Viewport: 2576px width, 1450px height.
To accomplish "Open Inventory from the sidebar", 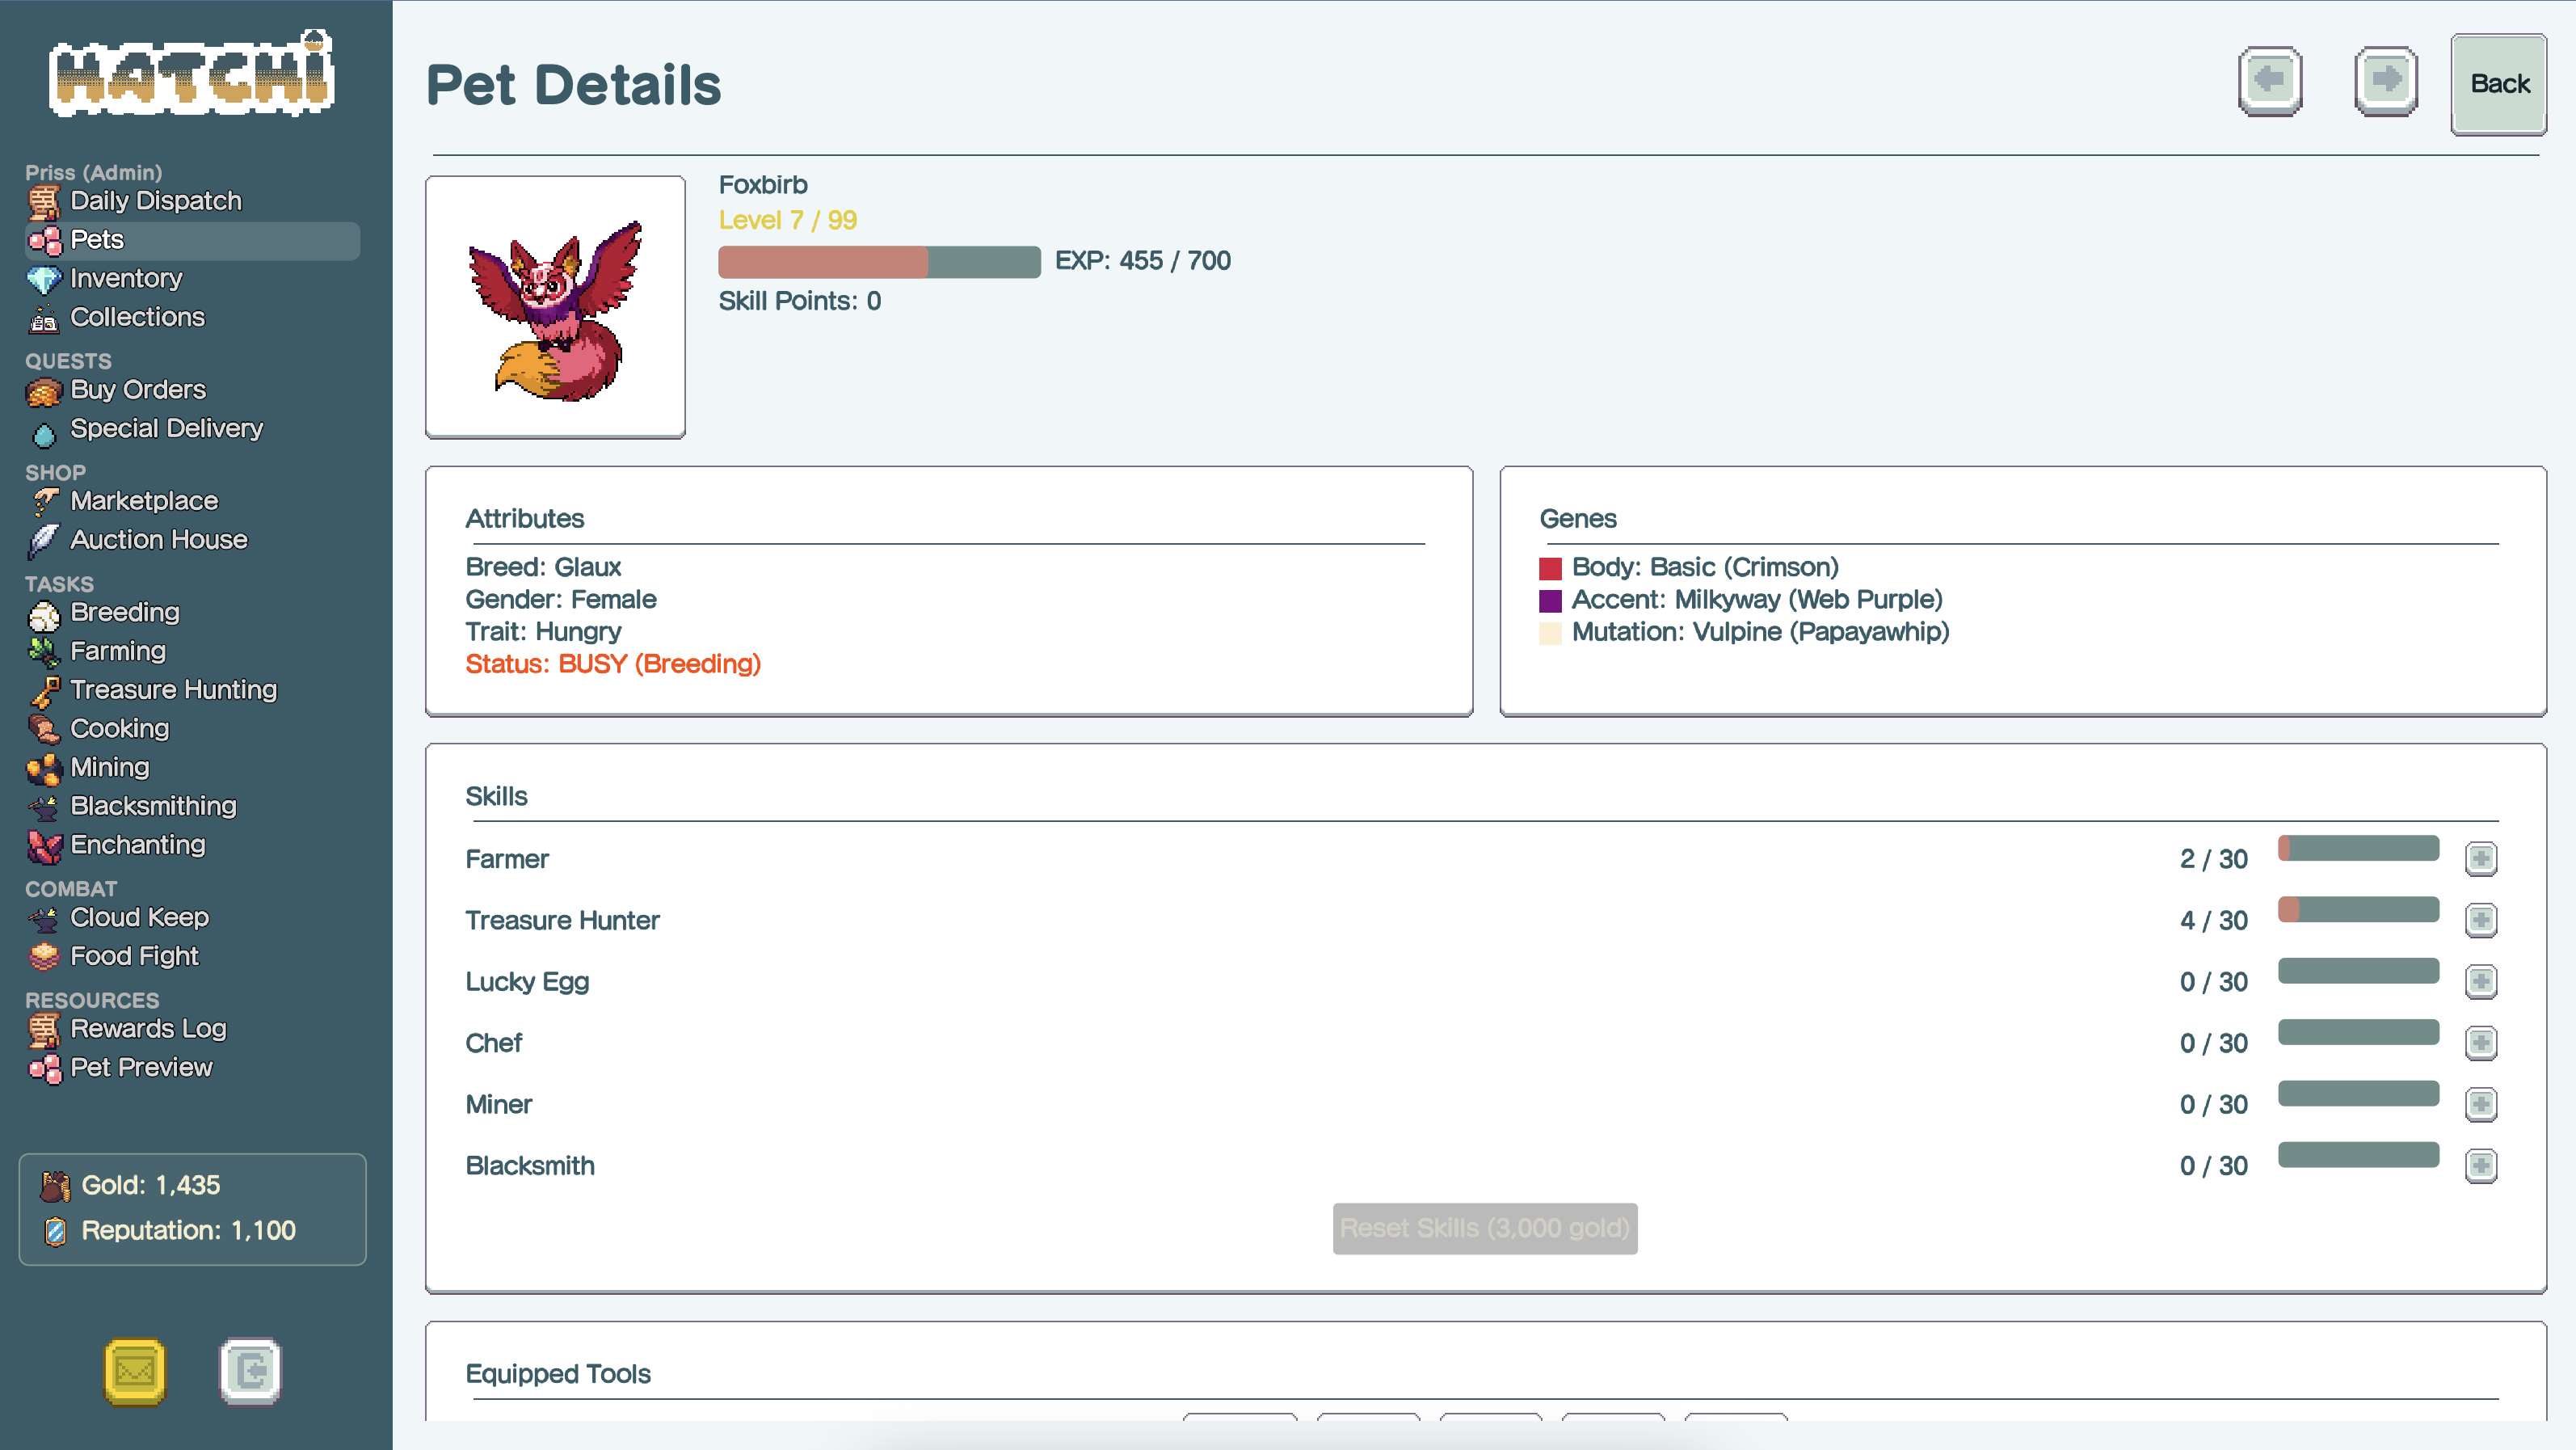I will 126,278.
